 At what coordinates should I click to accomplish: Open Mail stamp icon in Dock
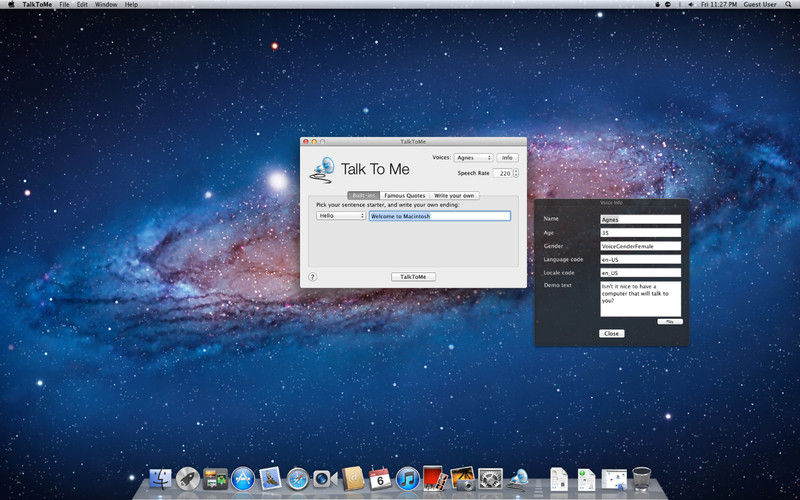click(x=270, y=479)
